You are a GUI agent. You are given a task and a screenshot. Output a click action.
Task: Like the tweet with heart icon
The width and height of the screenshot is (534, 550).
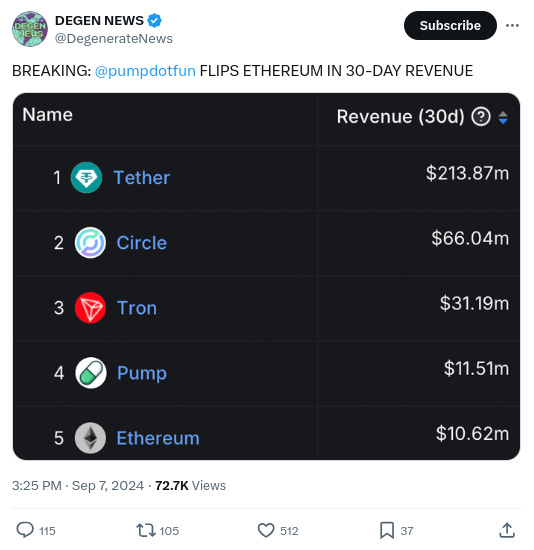coord(266,530)
